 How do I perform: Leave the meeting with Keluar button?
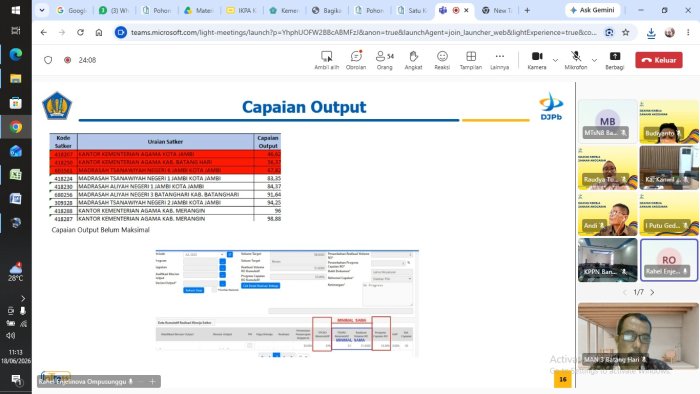point(659,60)
